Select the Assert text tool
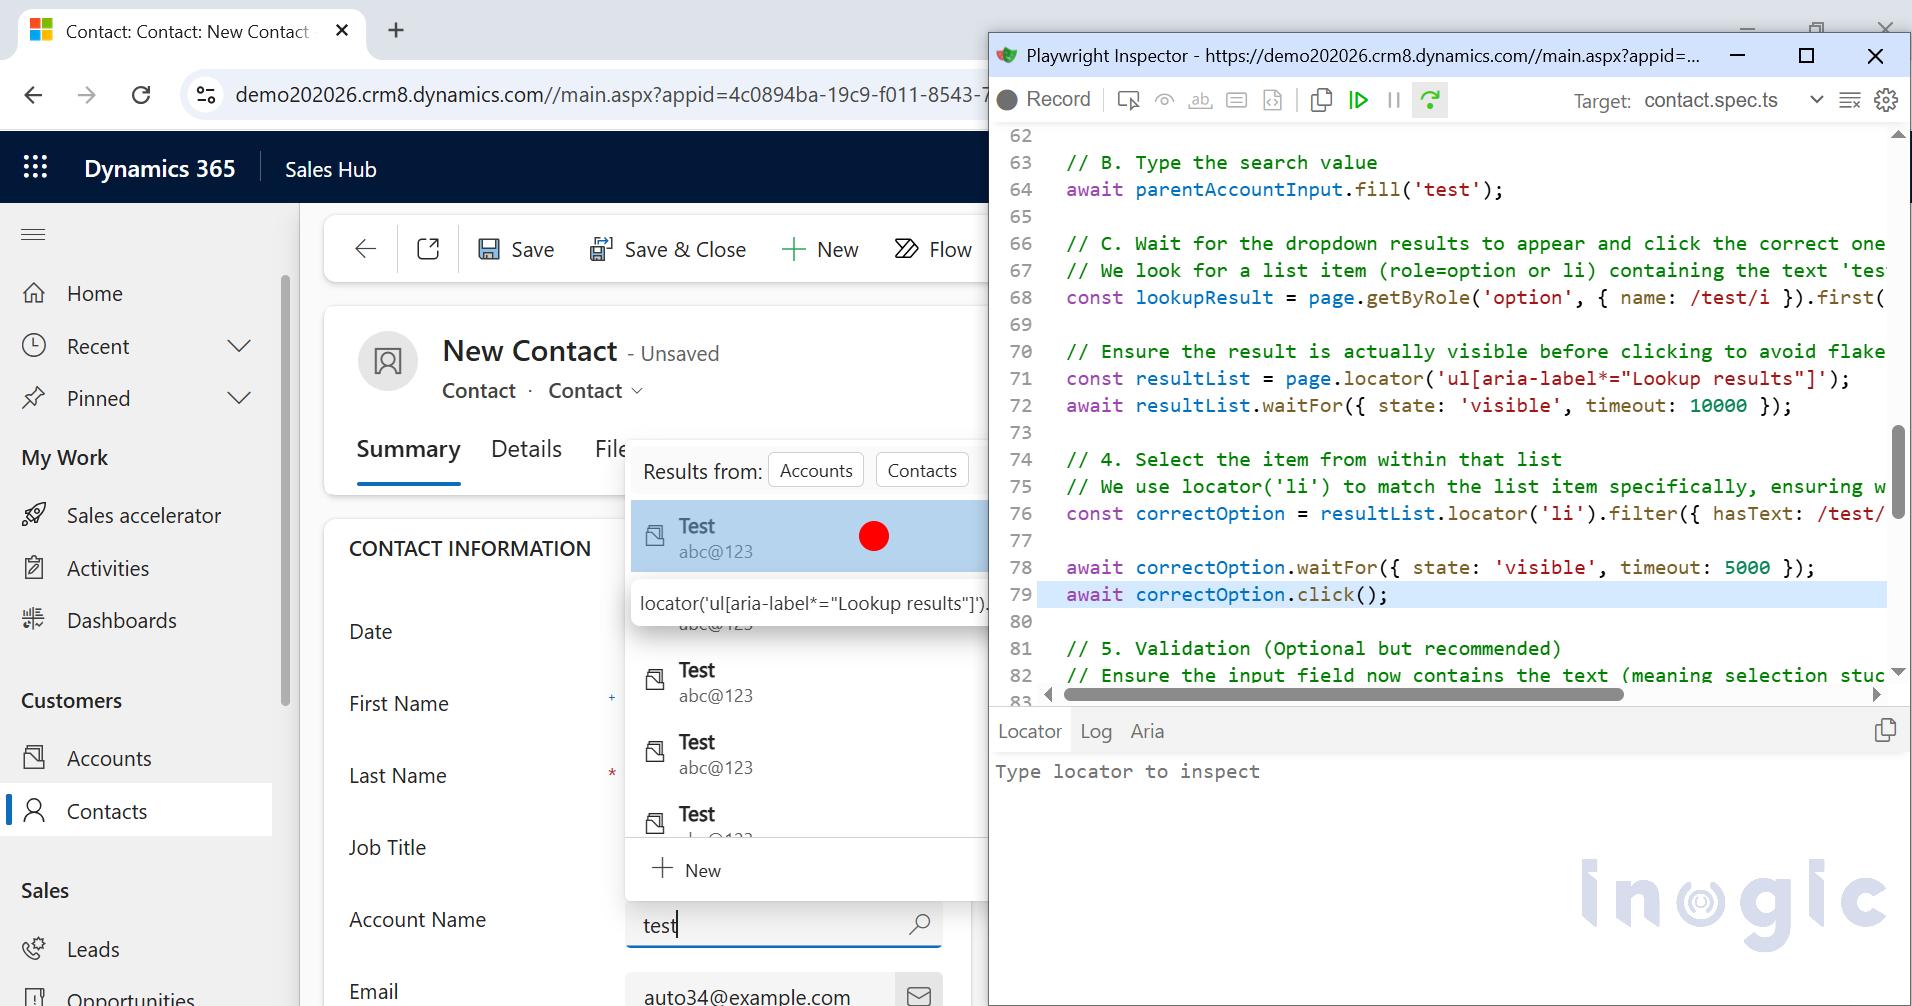The height and width of the screenshot is (1006, 1912). point(1200,99)
